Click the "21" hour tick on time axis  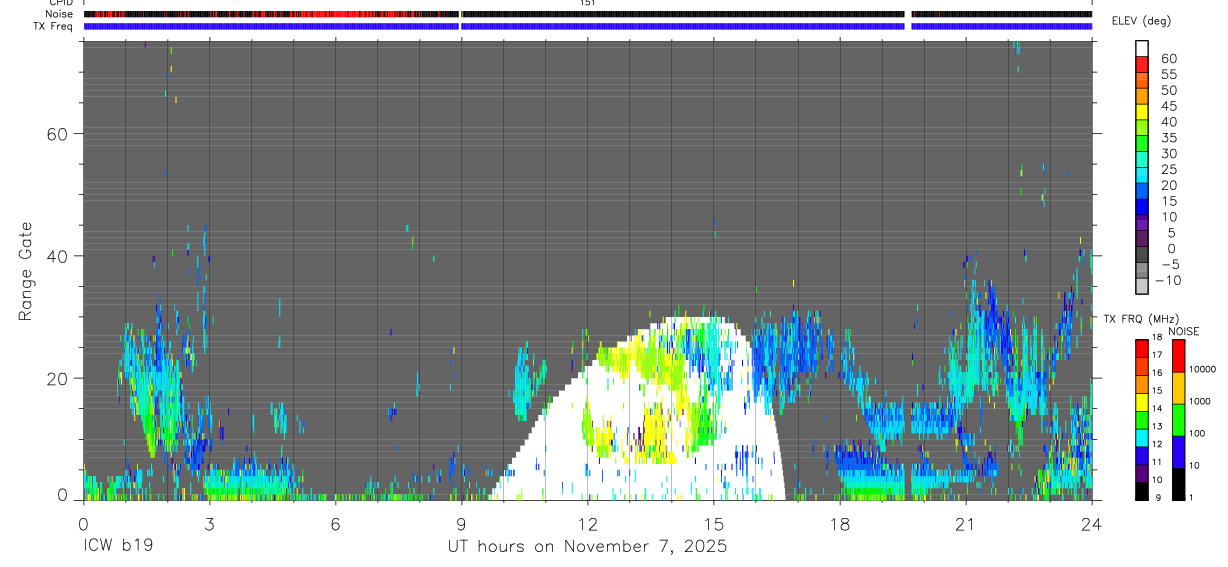click(966, 523)
